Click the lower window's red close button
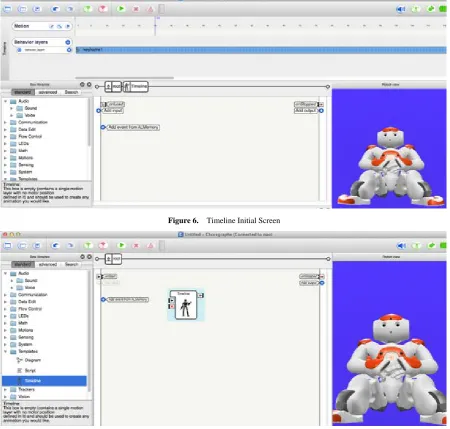This screenshot has width=450, height=429. click(x=5, y=234)
